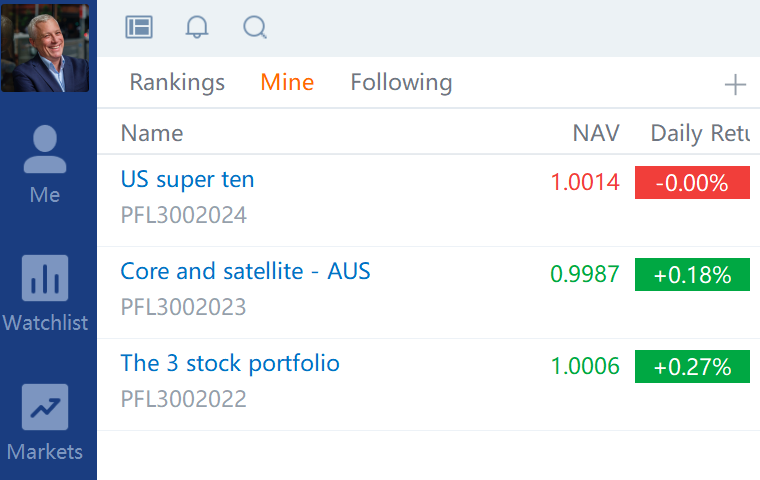
Task: Toggle the sidebar layout panel icon
Action: point(139,27)
